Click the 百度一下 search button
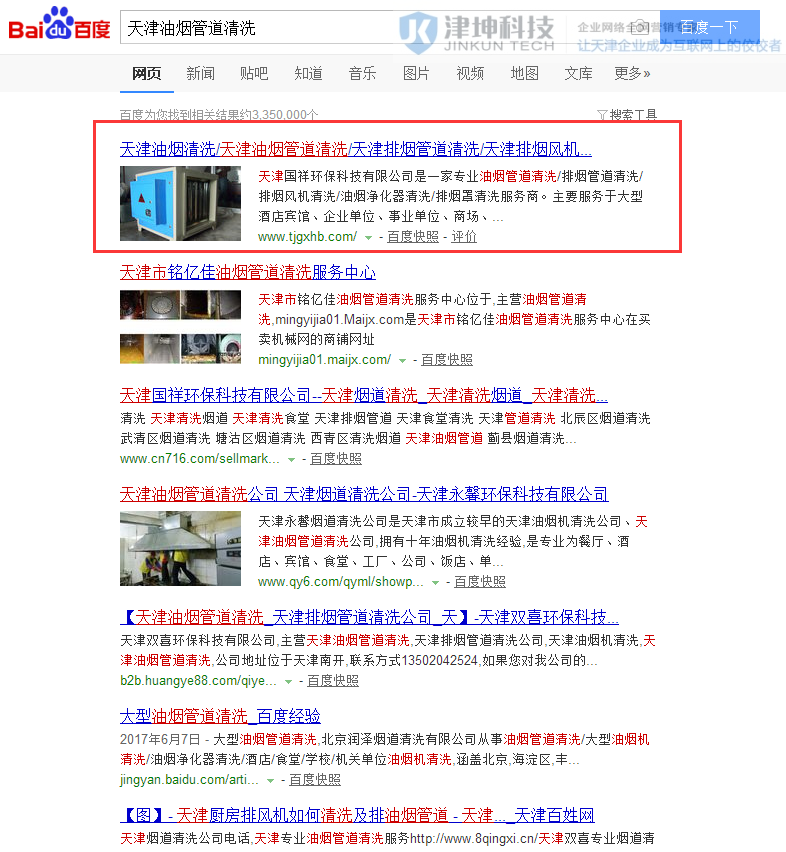Viewport: 786px width, 852px height. 709,27
